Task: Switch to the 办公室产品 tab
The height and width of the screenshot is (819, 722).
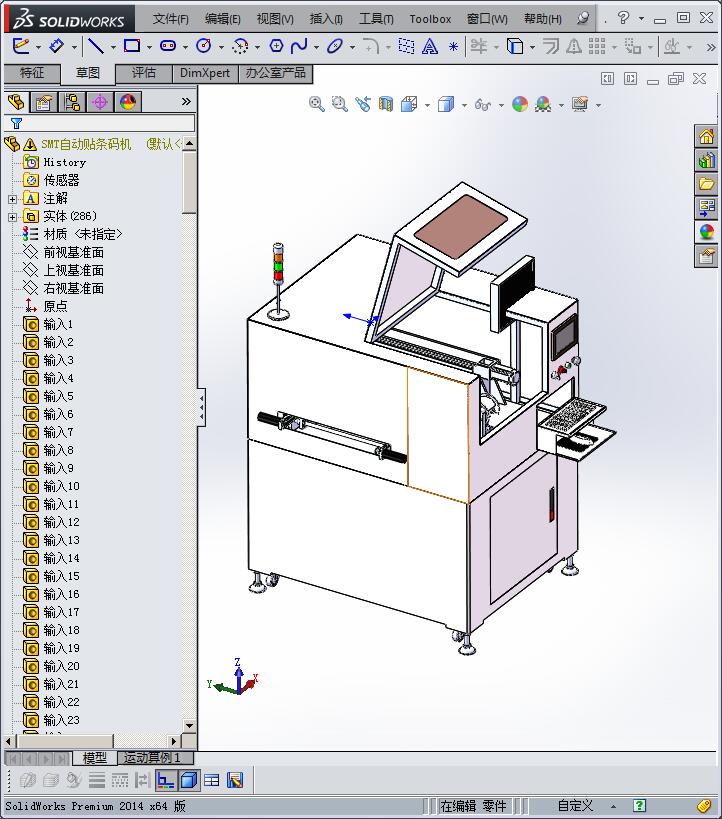Action: point(275,73)
